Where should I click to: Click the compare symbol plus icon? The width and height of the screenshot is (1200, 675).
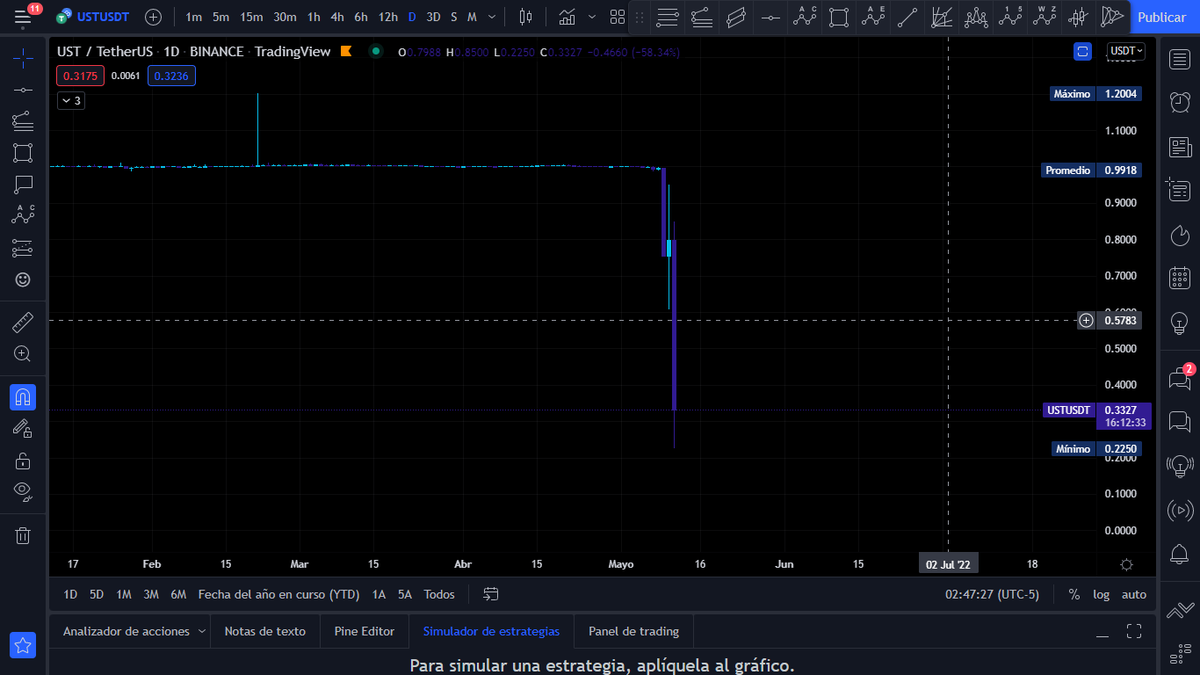pos(153,17)
